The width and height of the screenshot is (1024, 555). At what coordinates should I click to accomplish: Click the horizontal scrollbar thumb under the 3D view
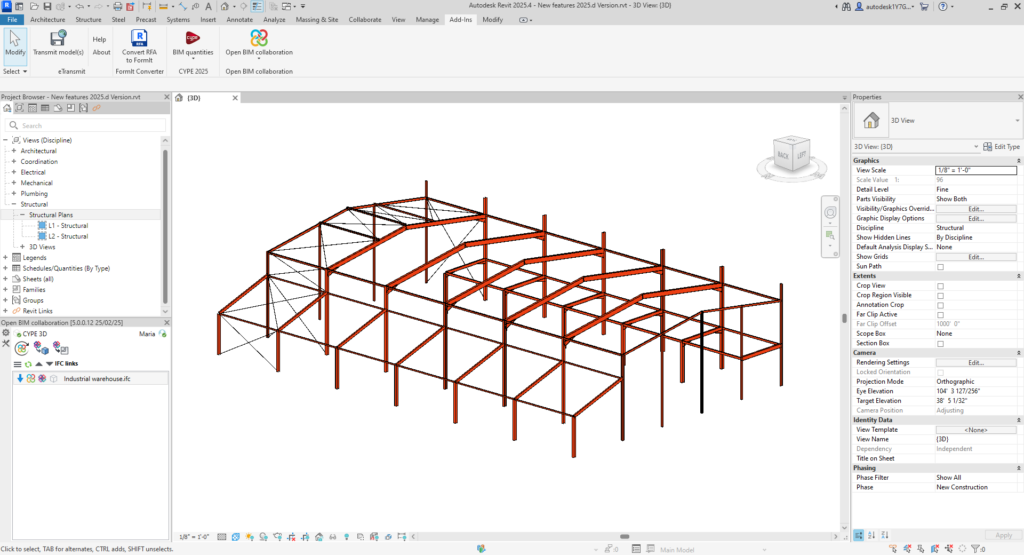624,537
